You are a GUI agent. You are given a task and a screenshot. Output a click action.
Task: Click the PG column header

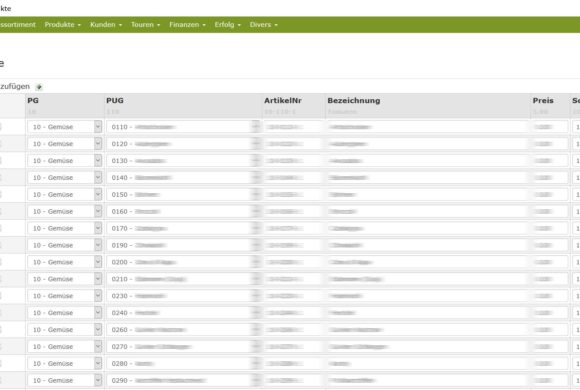(33, 101)
